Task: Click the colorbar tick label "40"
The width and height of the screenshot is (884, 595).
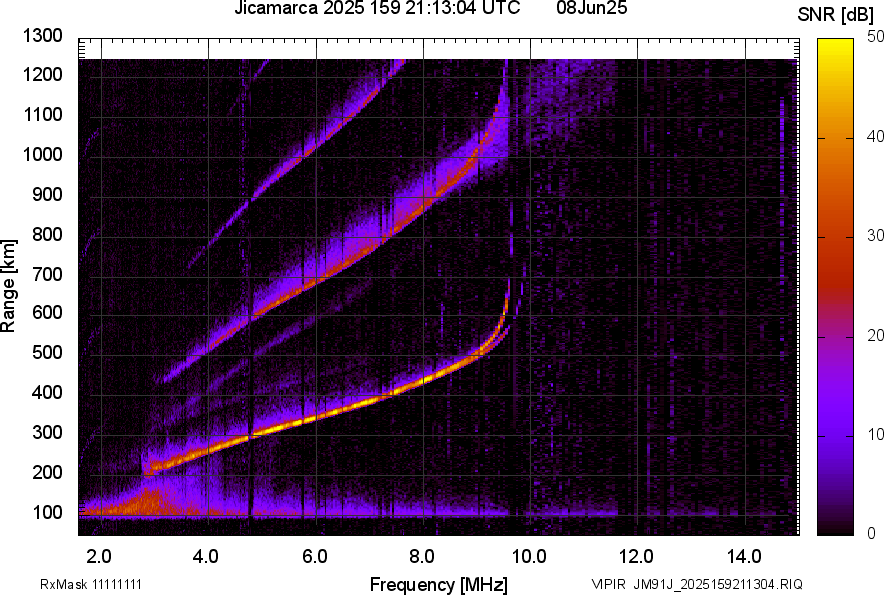Action: pos(876,136)
